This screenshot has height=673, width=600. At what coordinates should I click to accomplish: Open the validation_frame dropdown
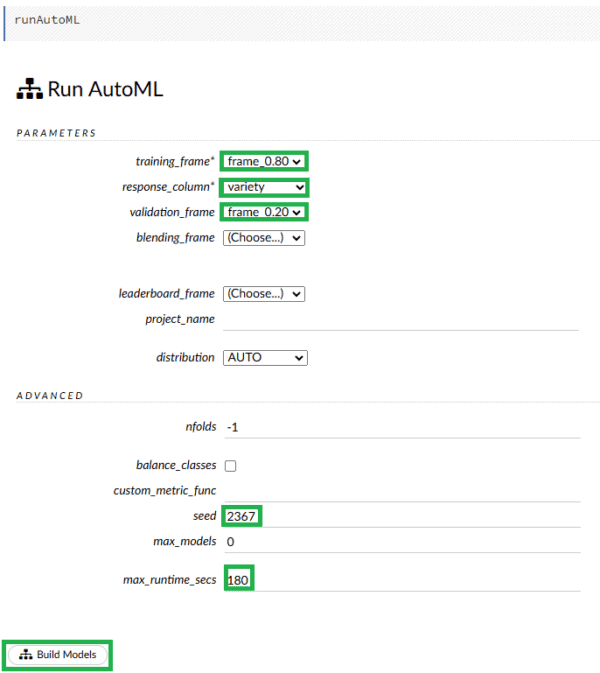[x=265, y=212]
